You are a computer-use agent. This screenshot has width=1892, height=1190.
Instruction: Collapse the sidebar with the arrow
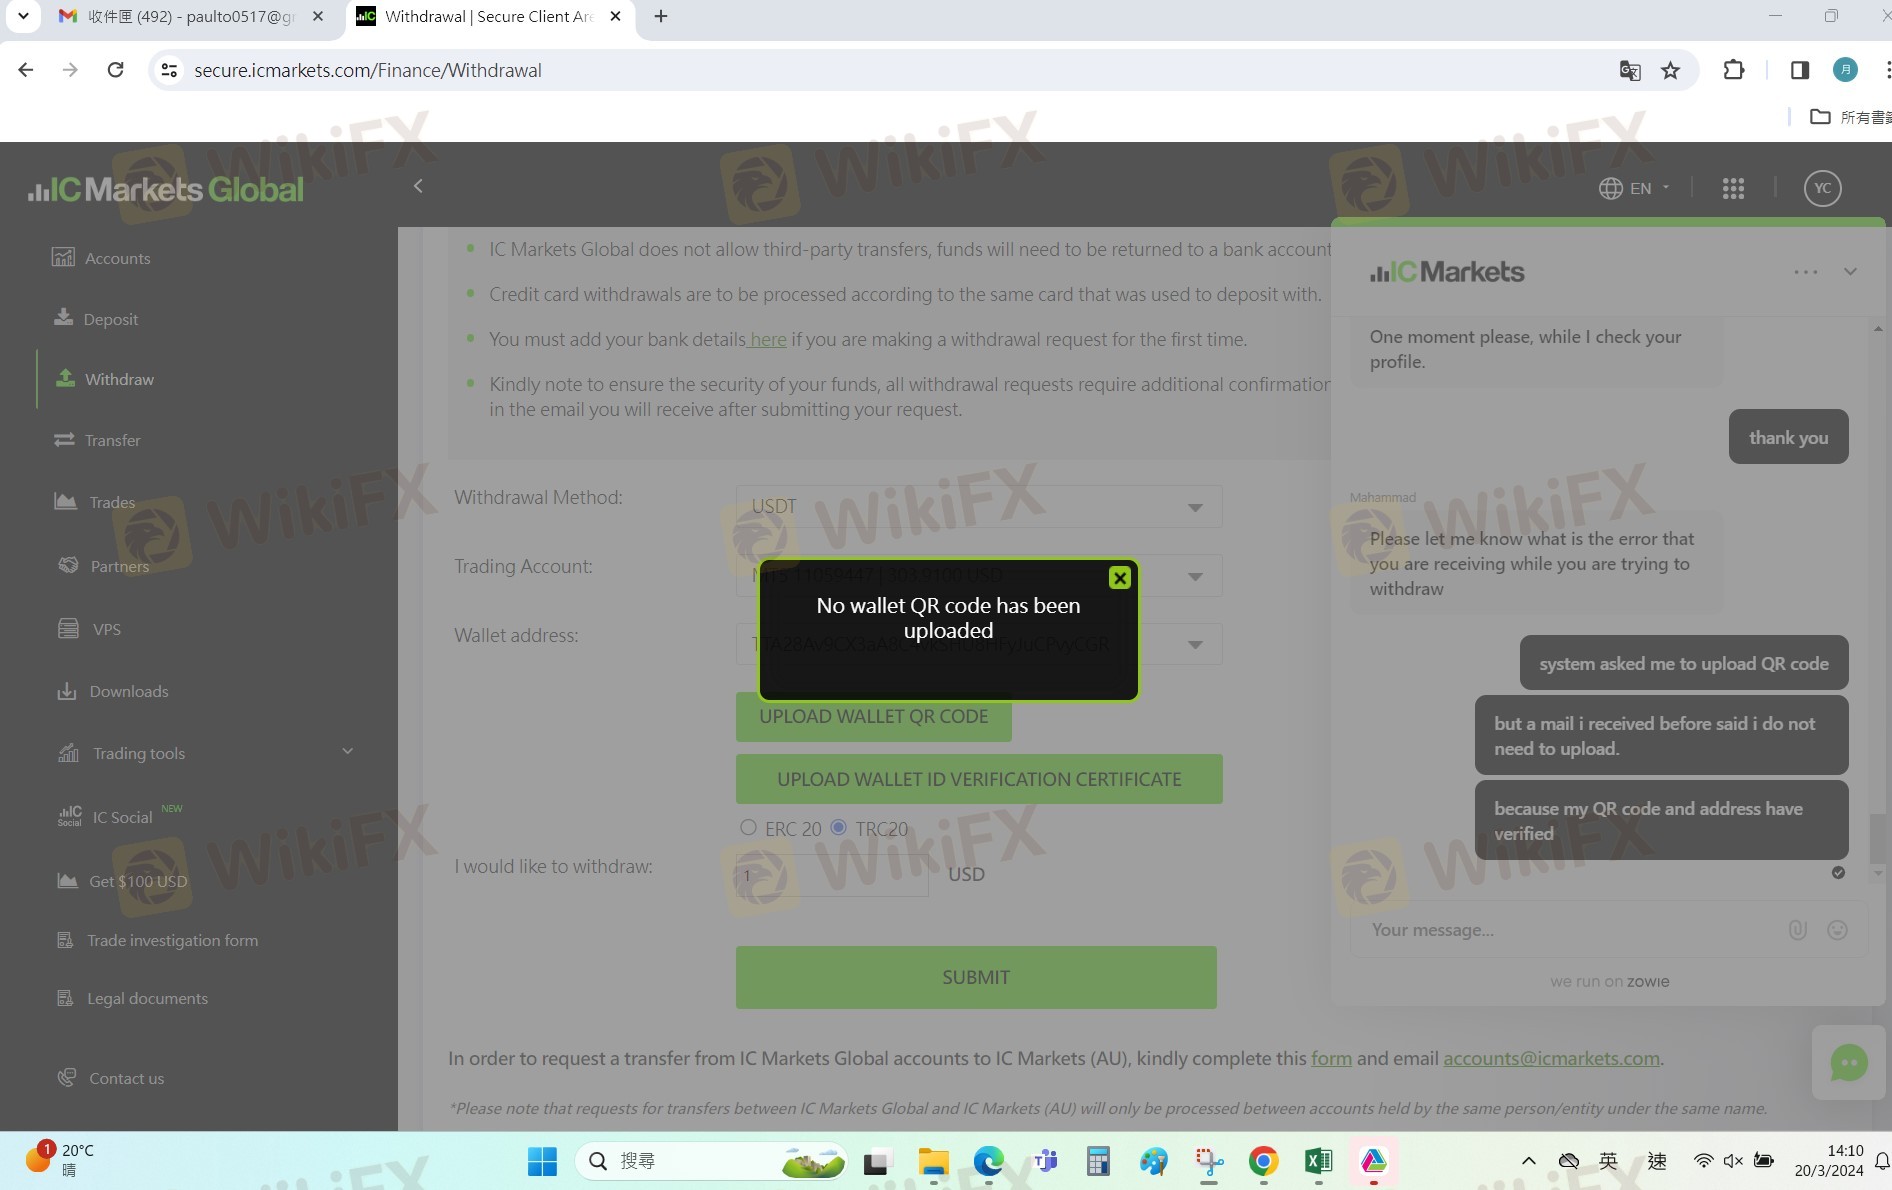(418, 186)
